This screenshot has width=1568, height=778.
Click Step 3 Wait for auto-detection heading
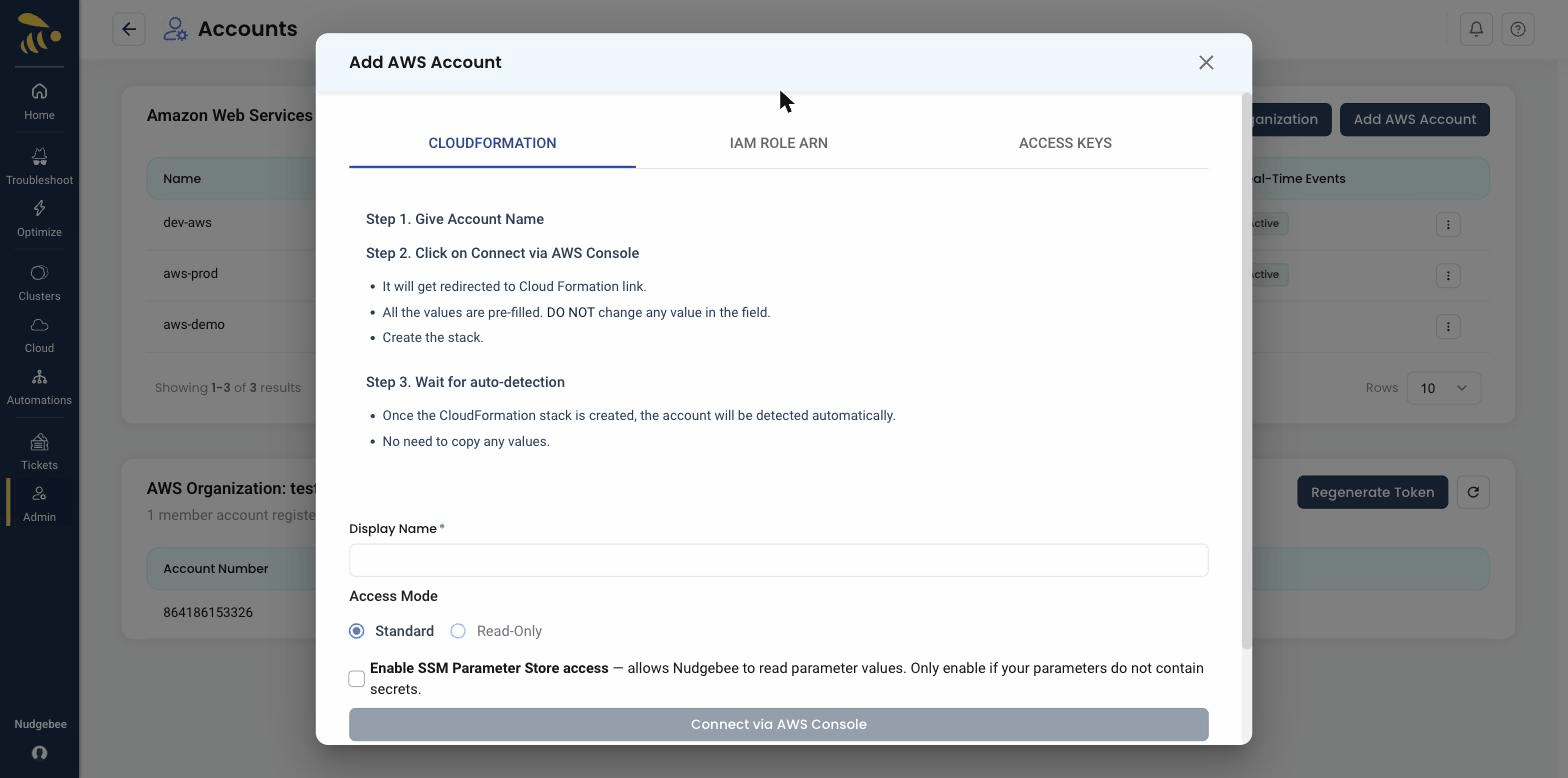[465, 382]
